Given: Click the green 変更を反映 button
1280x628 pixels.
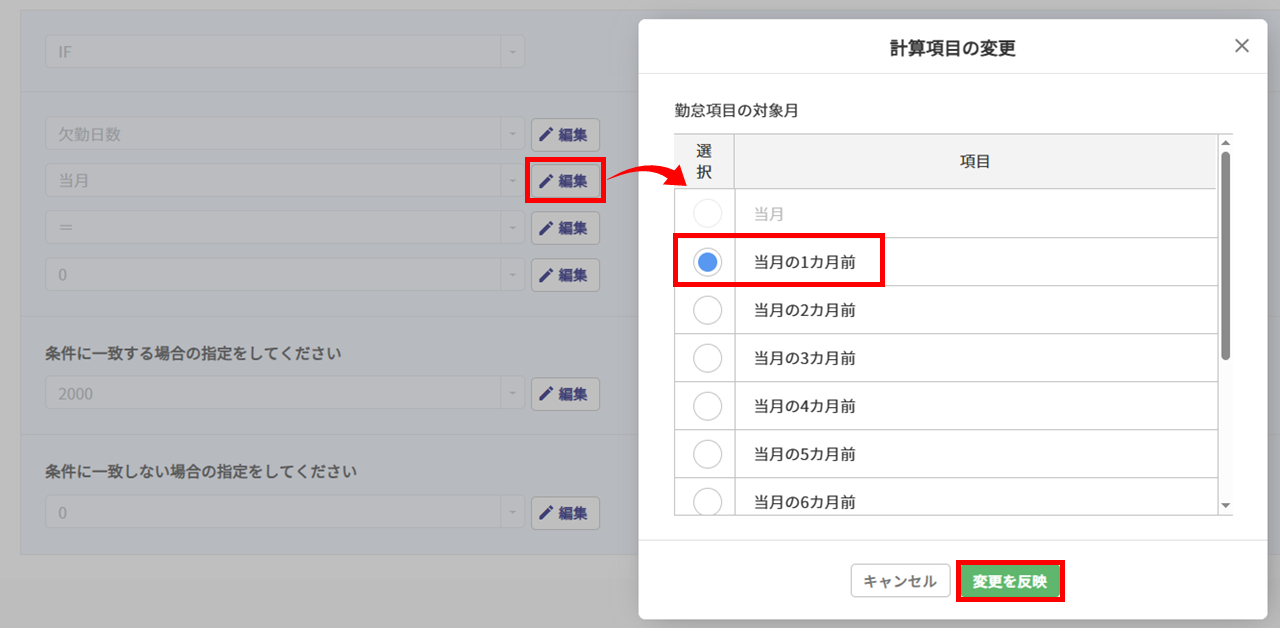Looking at the screenshot, I should pyautogui.click(x=1010, y=581).
